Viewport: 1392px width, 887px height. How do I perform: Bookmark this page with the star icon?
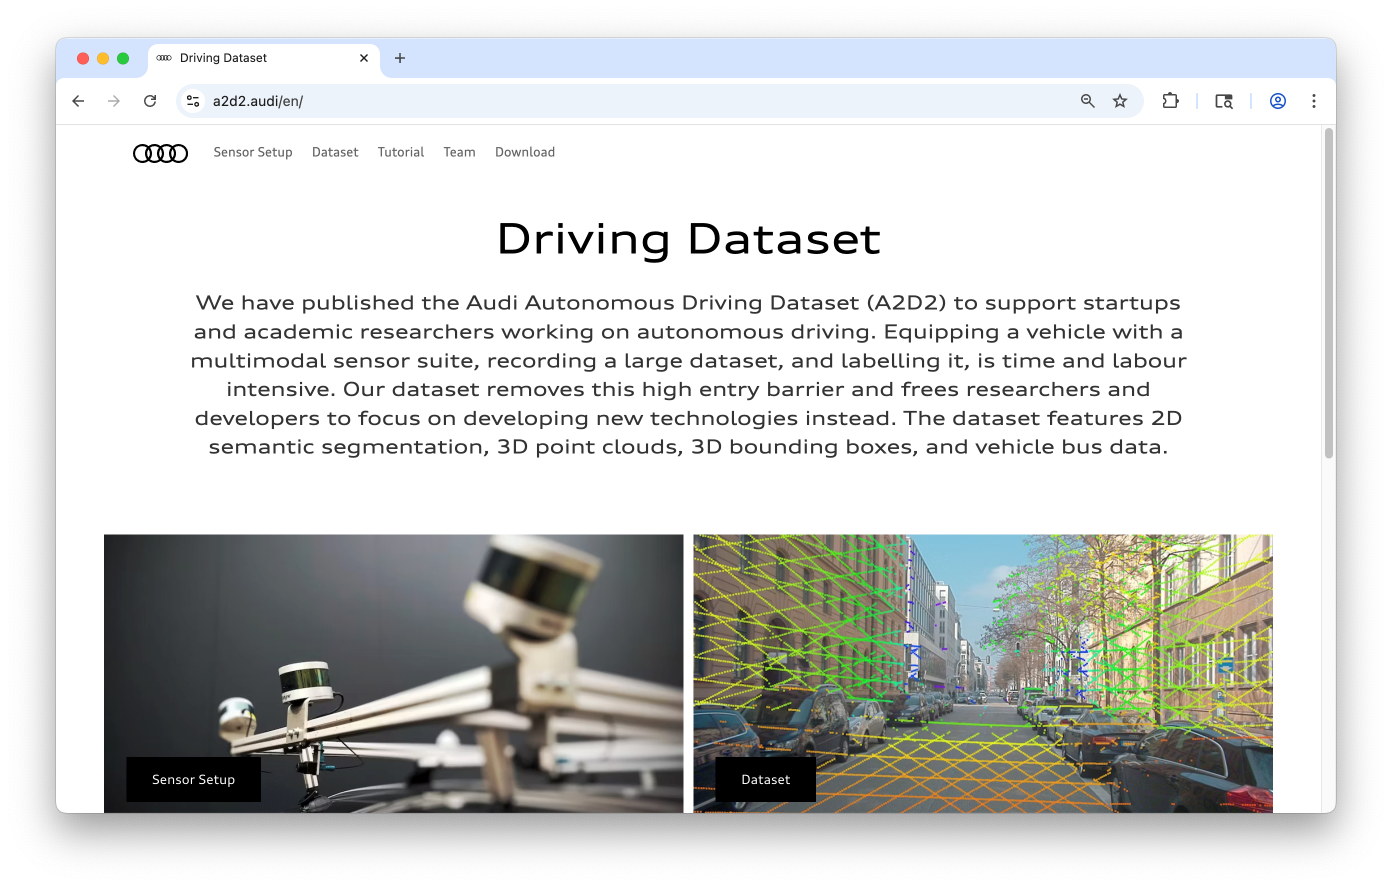1120,101
